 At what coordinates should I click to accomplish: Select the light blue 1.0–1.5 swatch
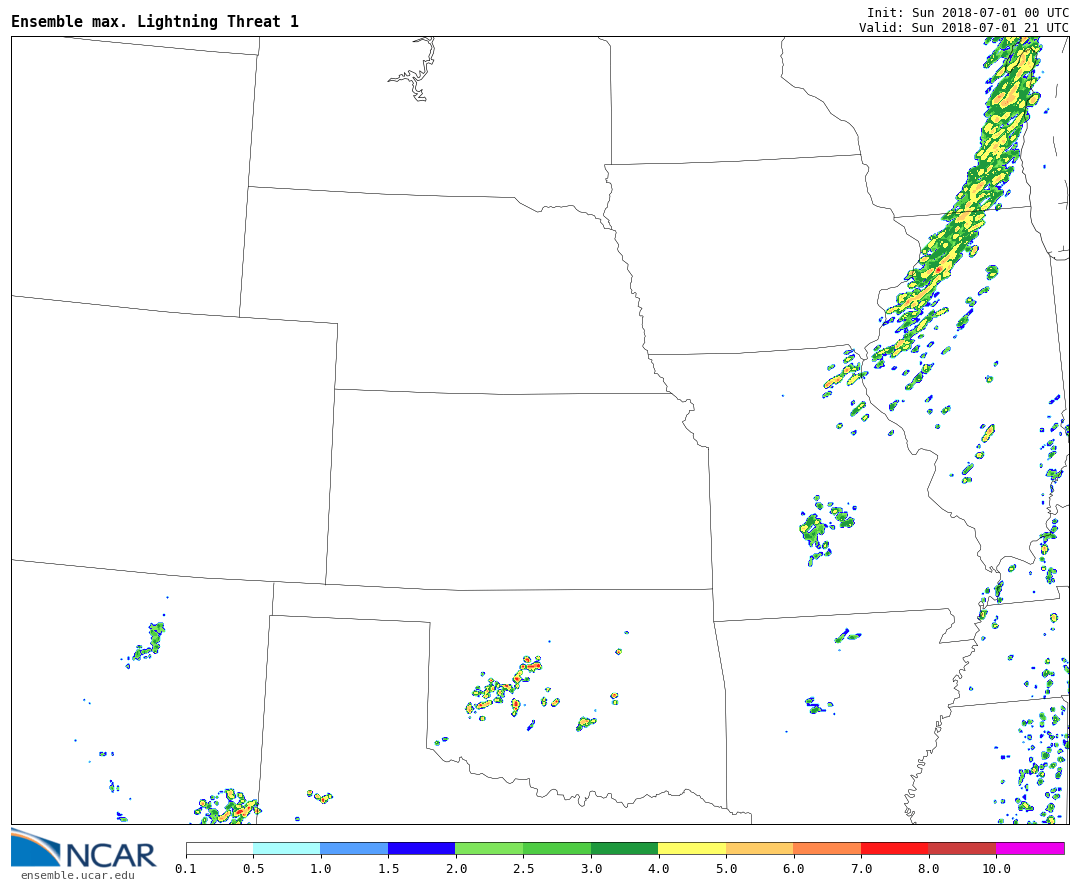[x=355, y=848]
